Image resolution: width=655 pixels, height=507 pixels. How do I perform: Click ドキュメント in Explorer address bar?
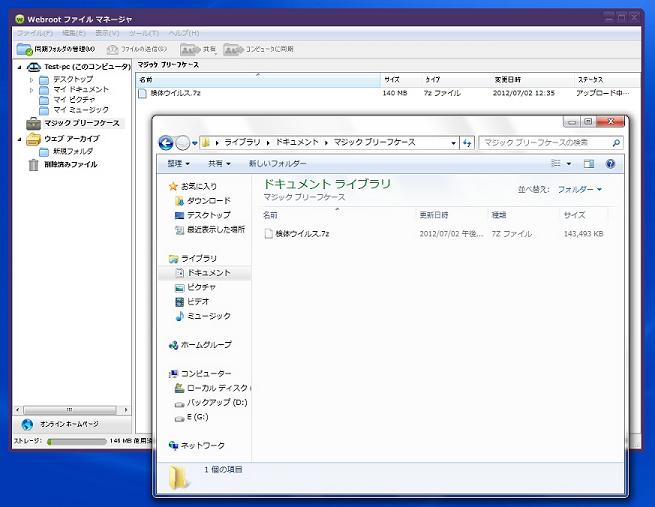coord(297,142)
